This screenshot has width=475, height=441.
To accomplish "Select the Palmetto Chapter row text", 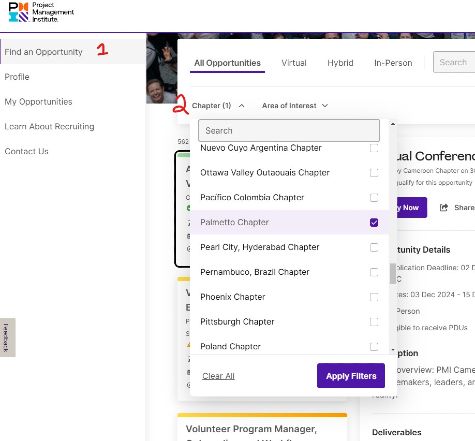I will [x=234, y=222].
